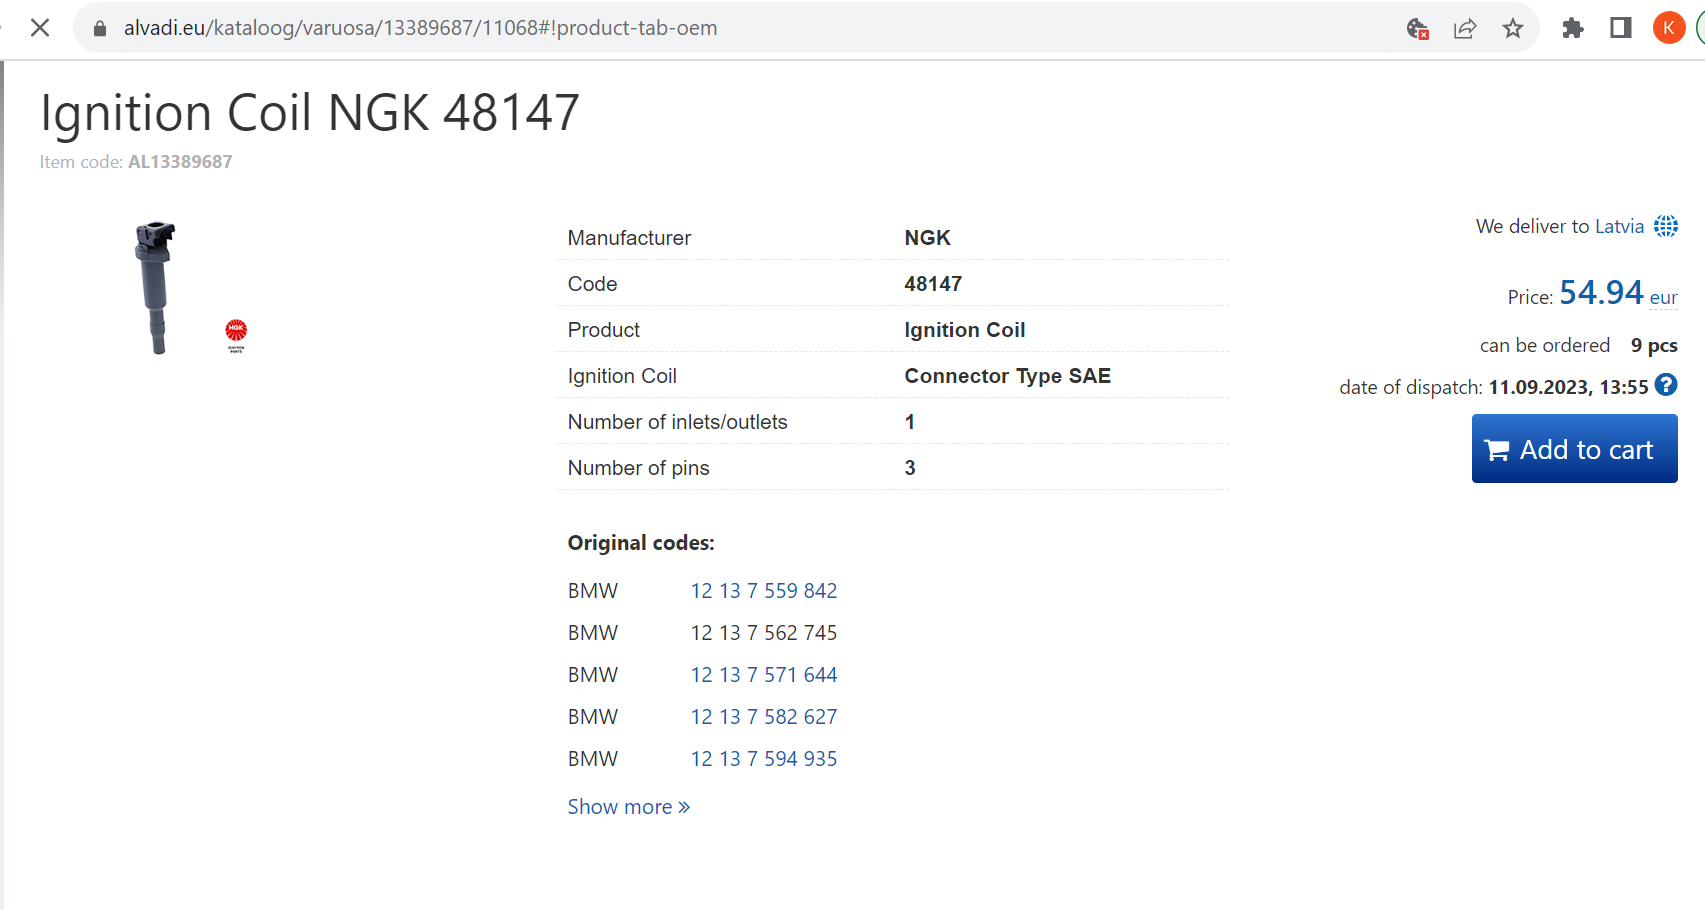Click the share page icon

pos(1465,28)
